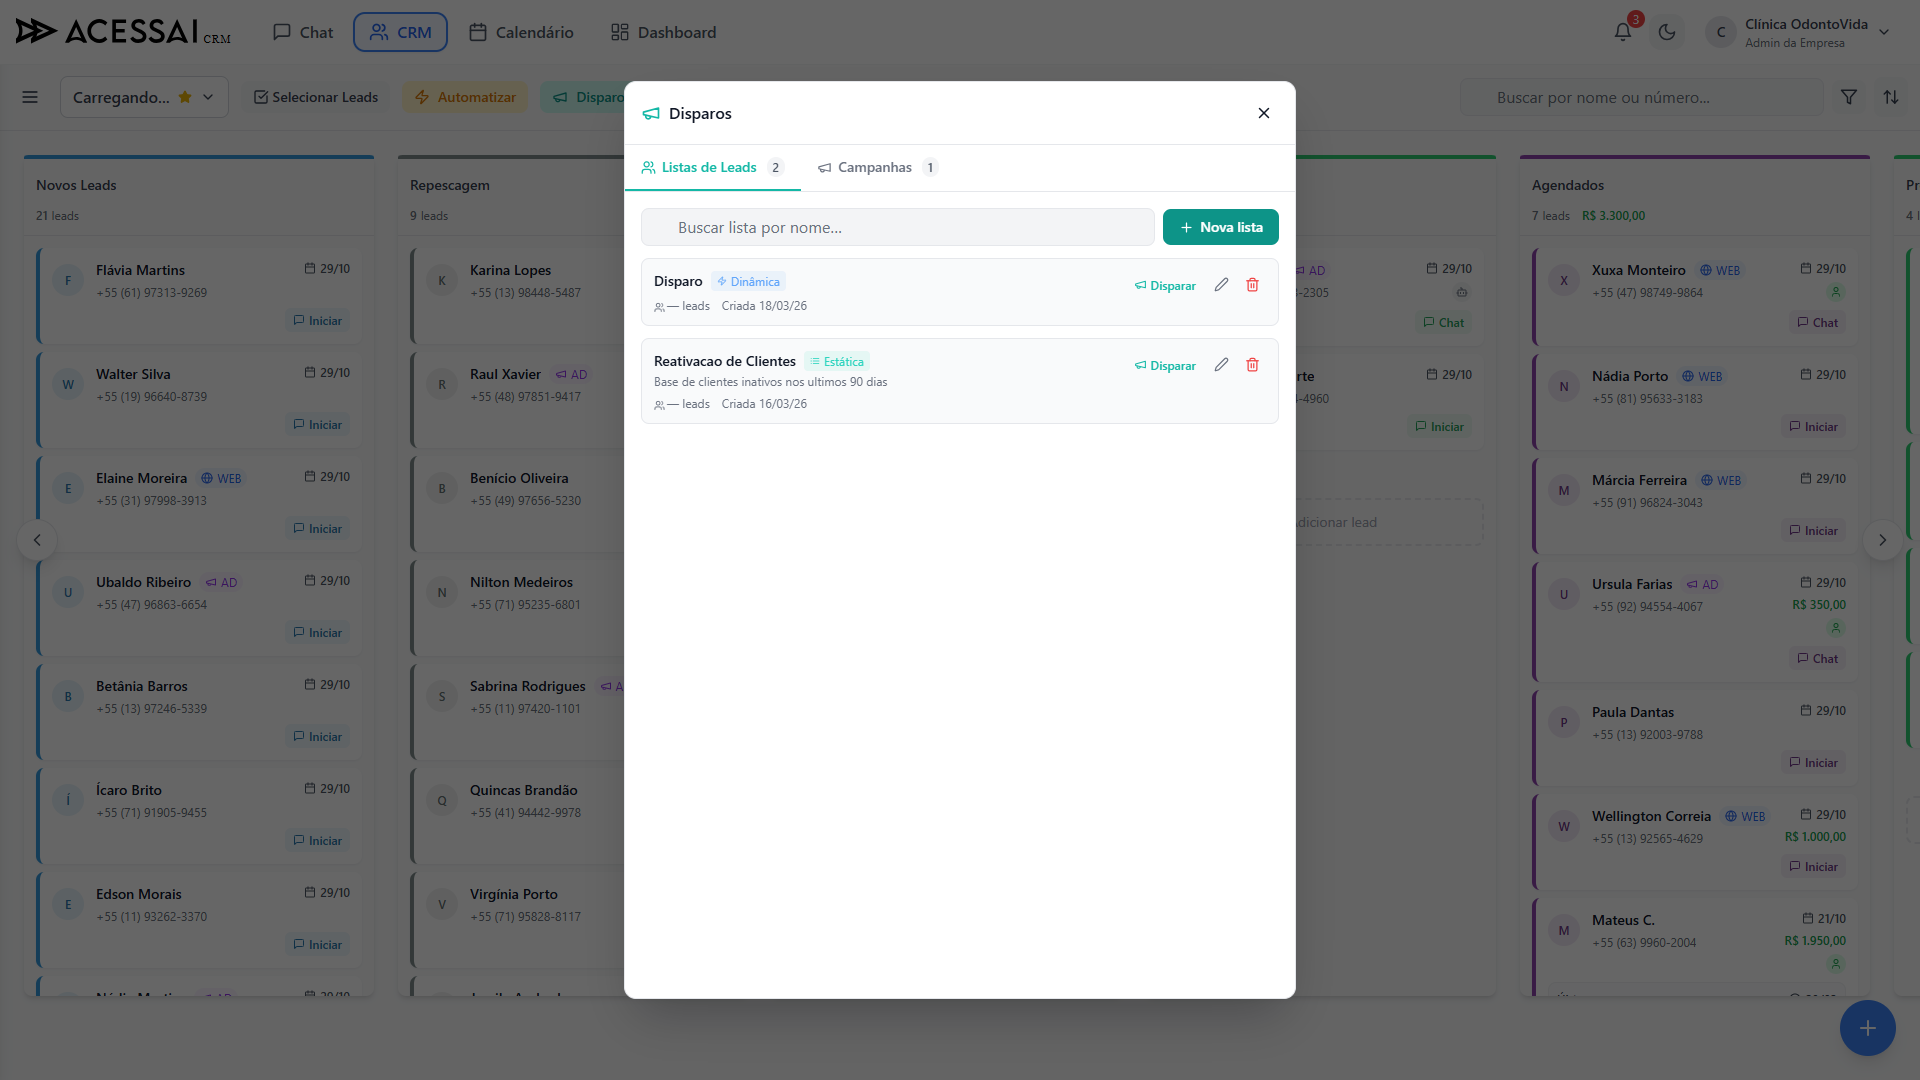This screenshot has height=1080, width=1920.
Task: Click the sort arrows icon
Action: point(1891,97)
